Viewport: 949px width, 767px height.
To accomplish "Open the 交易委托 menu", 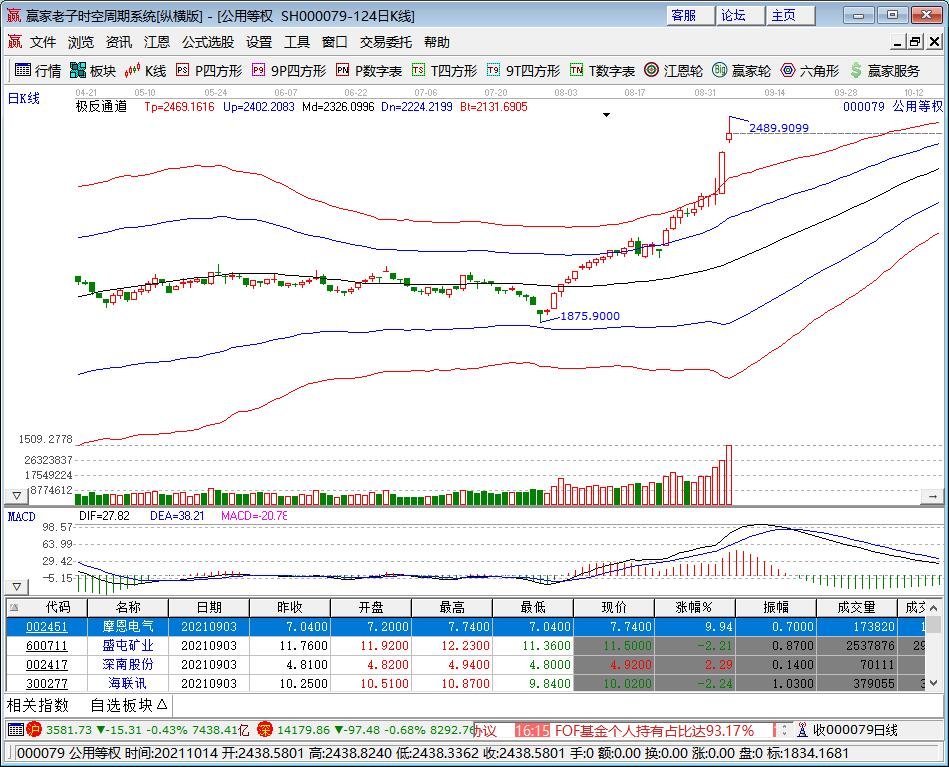I will 386,42.
